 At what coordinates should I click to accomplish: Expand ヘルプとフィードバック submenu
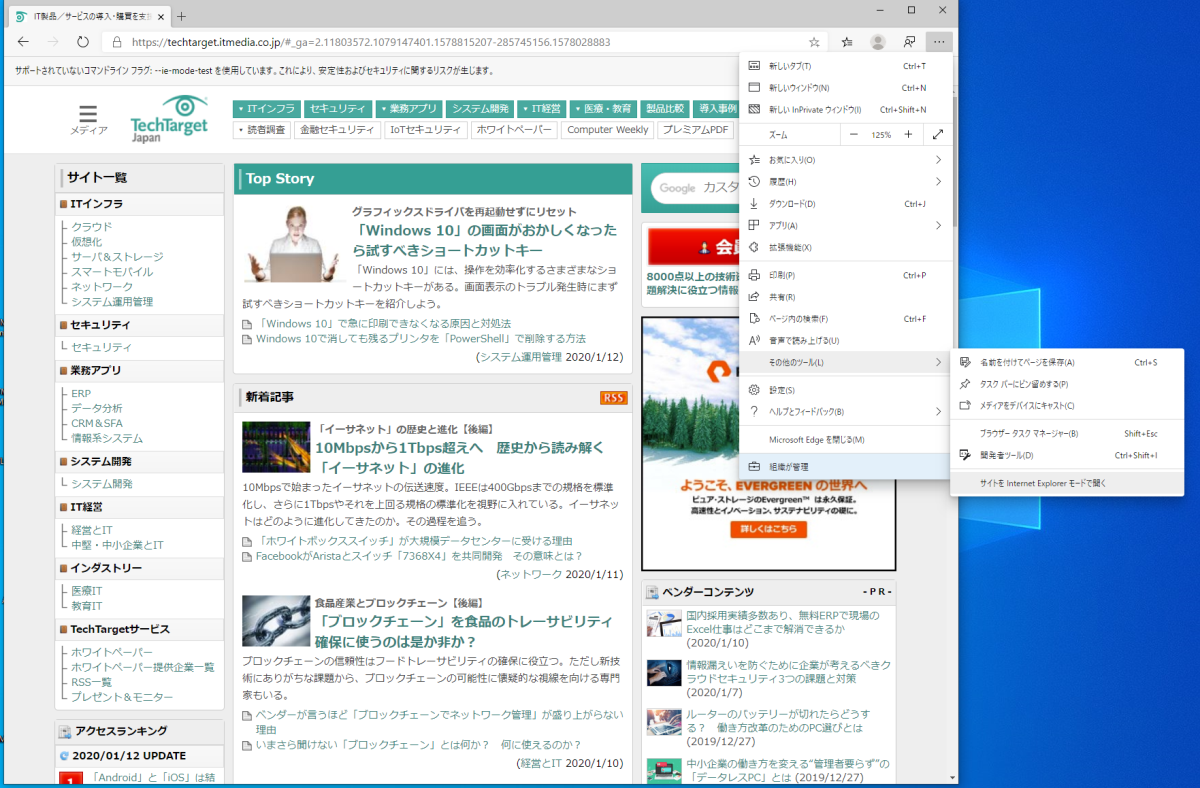click(x=846, y=411)
